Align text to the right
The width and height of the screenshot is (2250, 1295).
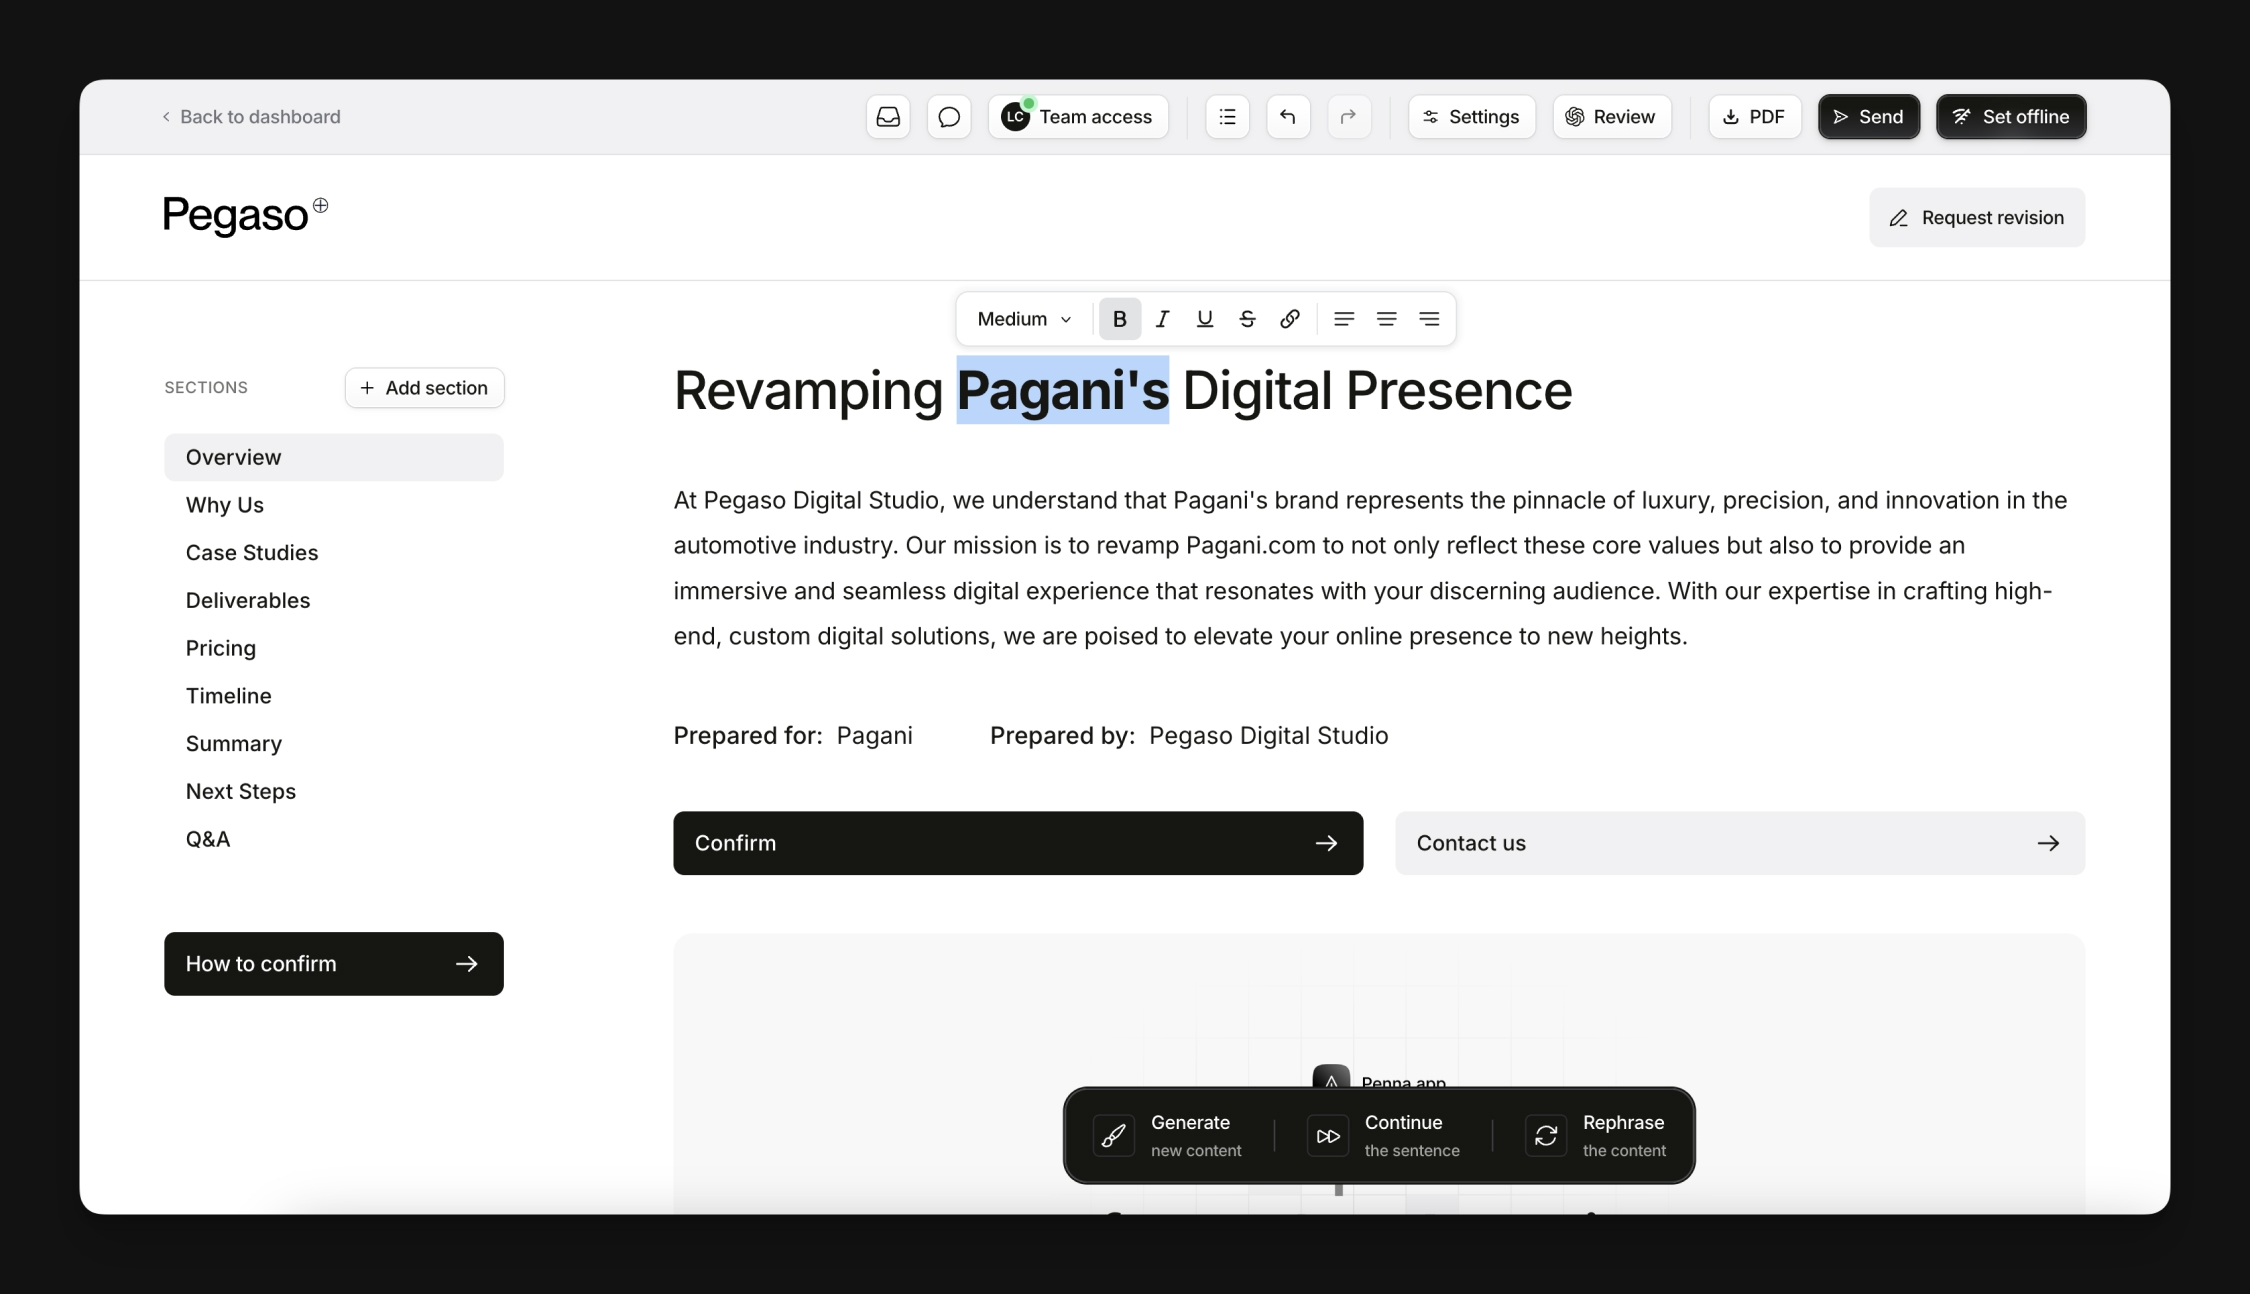[1429, 319]
